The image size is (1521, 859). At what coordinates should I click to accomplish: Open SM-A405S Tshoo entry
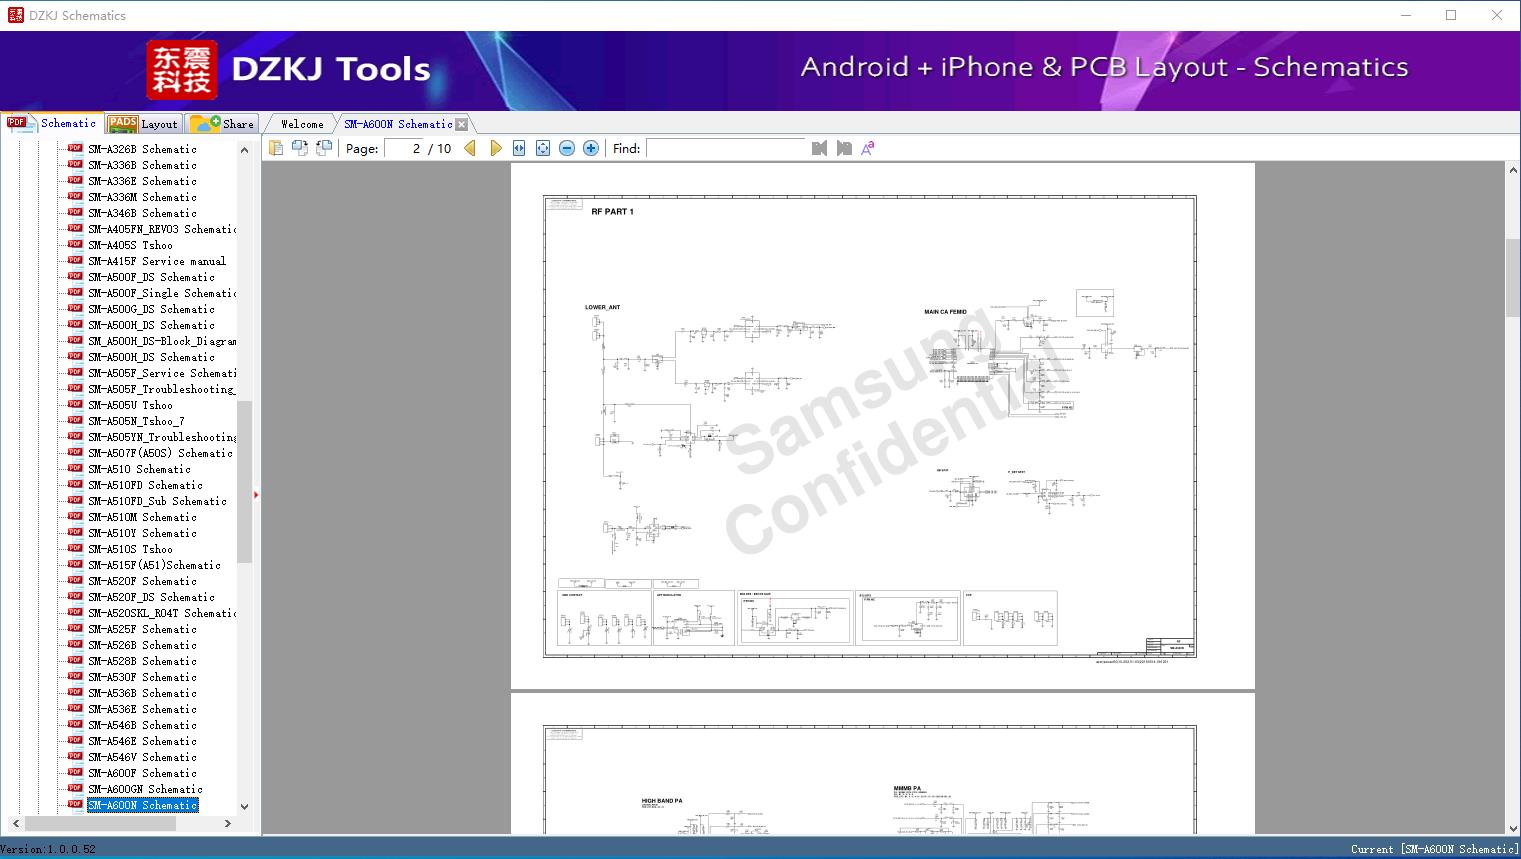pos(130,245)
